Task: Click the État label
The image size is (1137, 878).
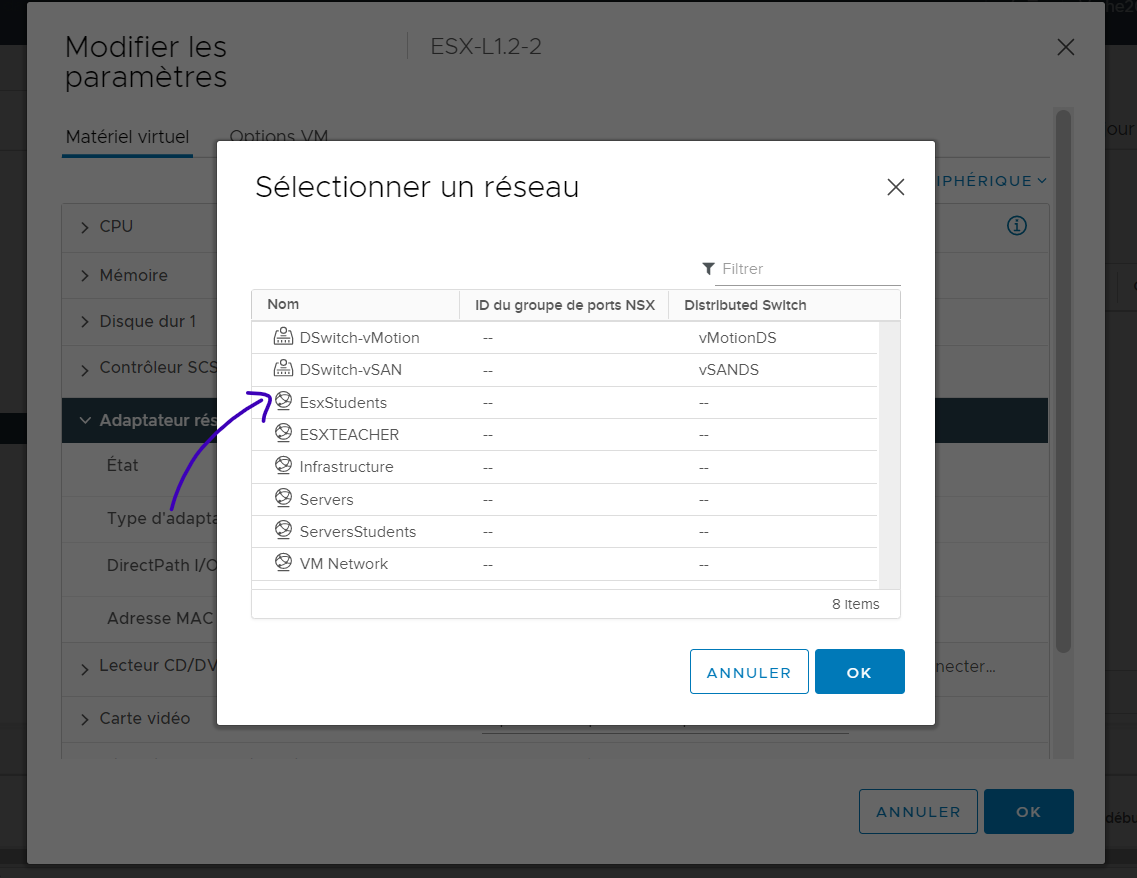Action: pos(122,465)
